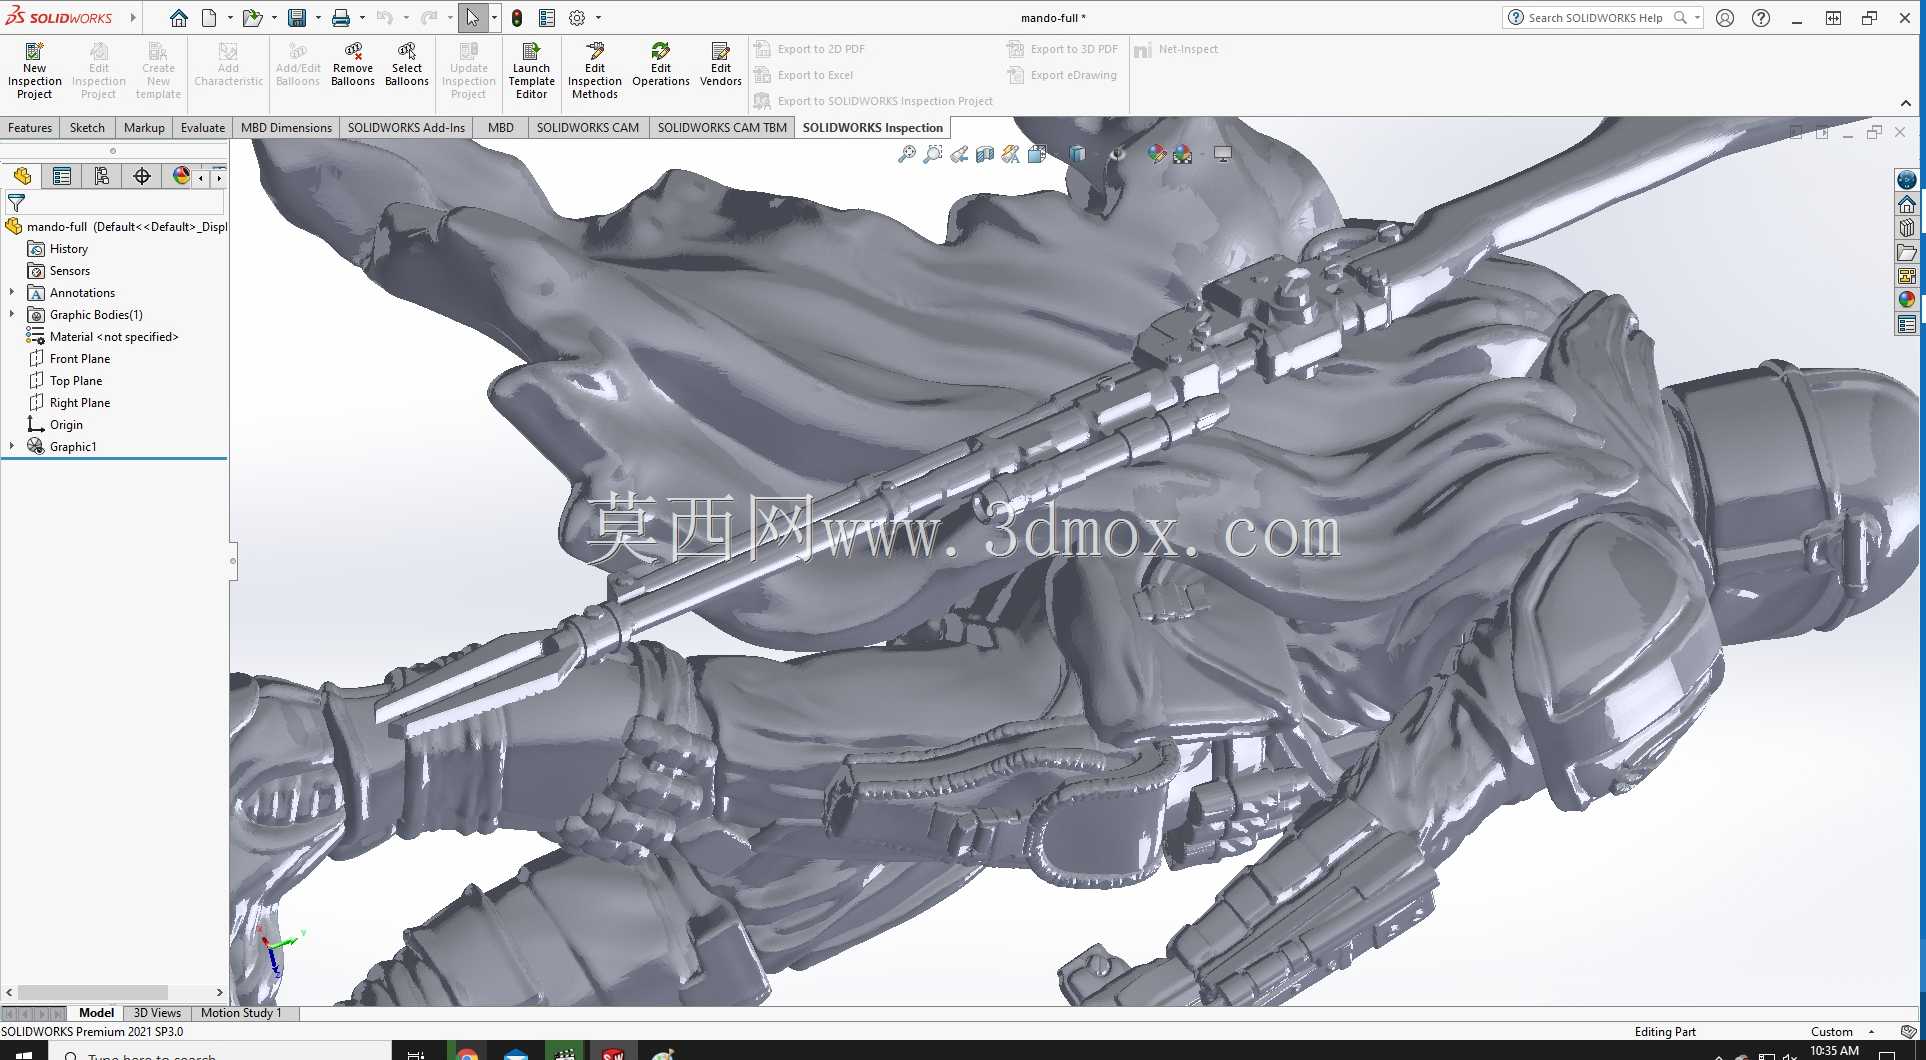Screen dimensions: 1926x1060
Task: Select the Right Plane
Action: point(80,403)
